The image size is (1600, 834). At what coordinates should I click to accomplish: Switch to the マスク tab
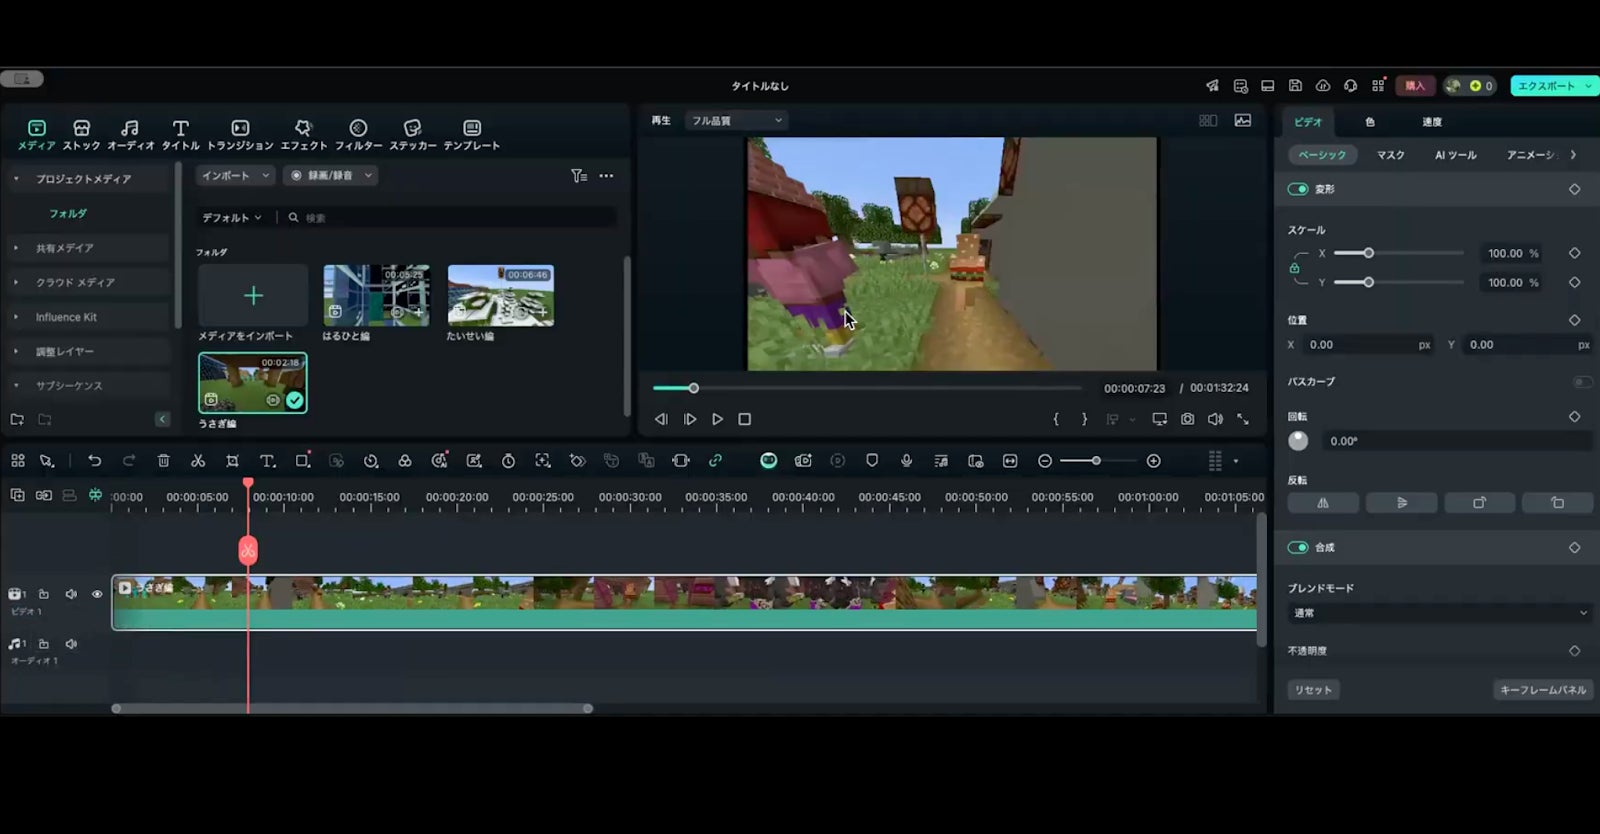pyautogui.click(x=1390, y=155)
